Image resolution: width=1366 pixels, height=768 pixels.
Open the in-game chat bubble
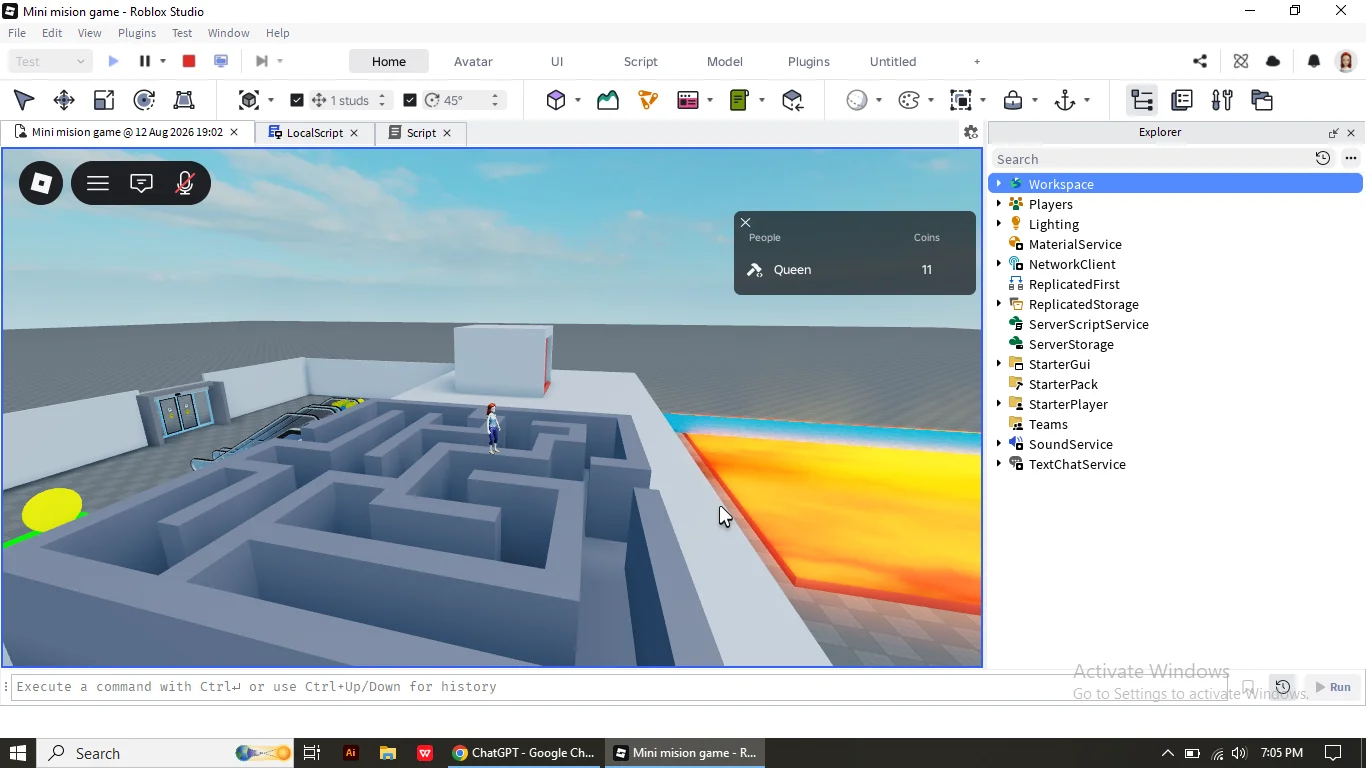(x=142, y=183)
